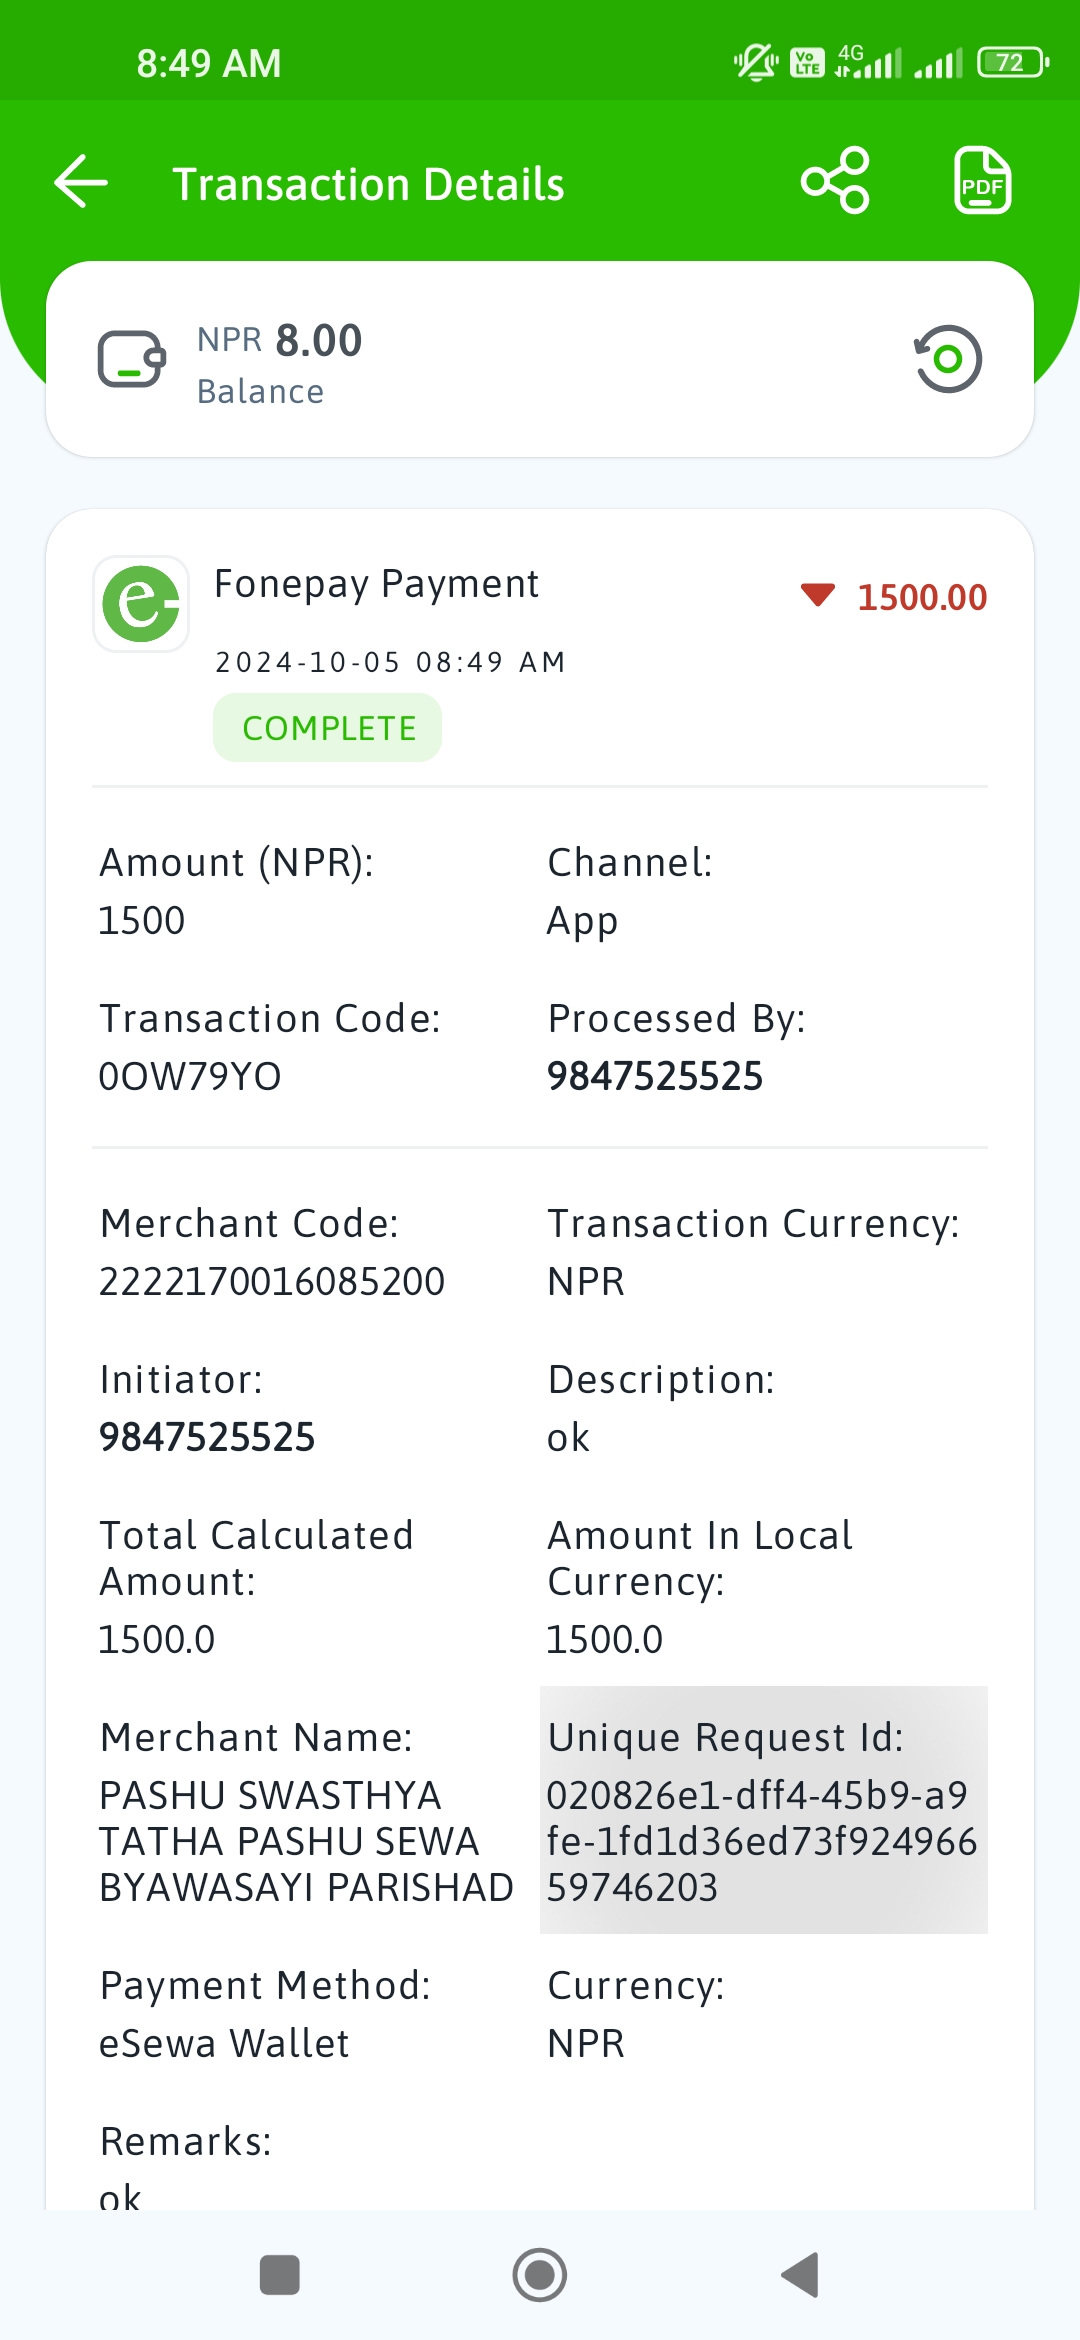Tap the COMPLETE status badge
Screen dimensions: 1080x2340
point(328,728)
